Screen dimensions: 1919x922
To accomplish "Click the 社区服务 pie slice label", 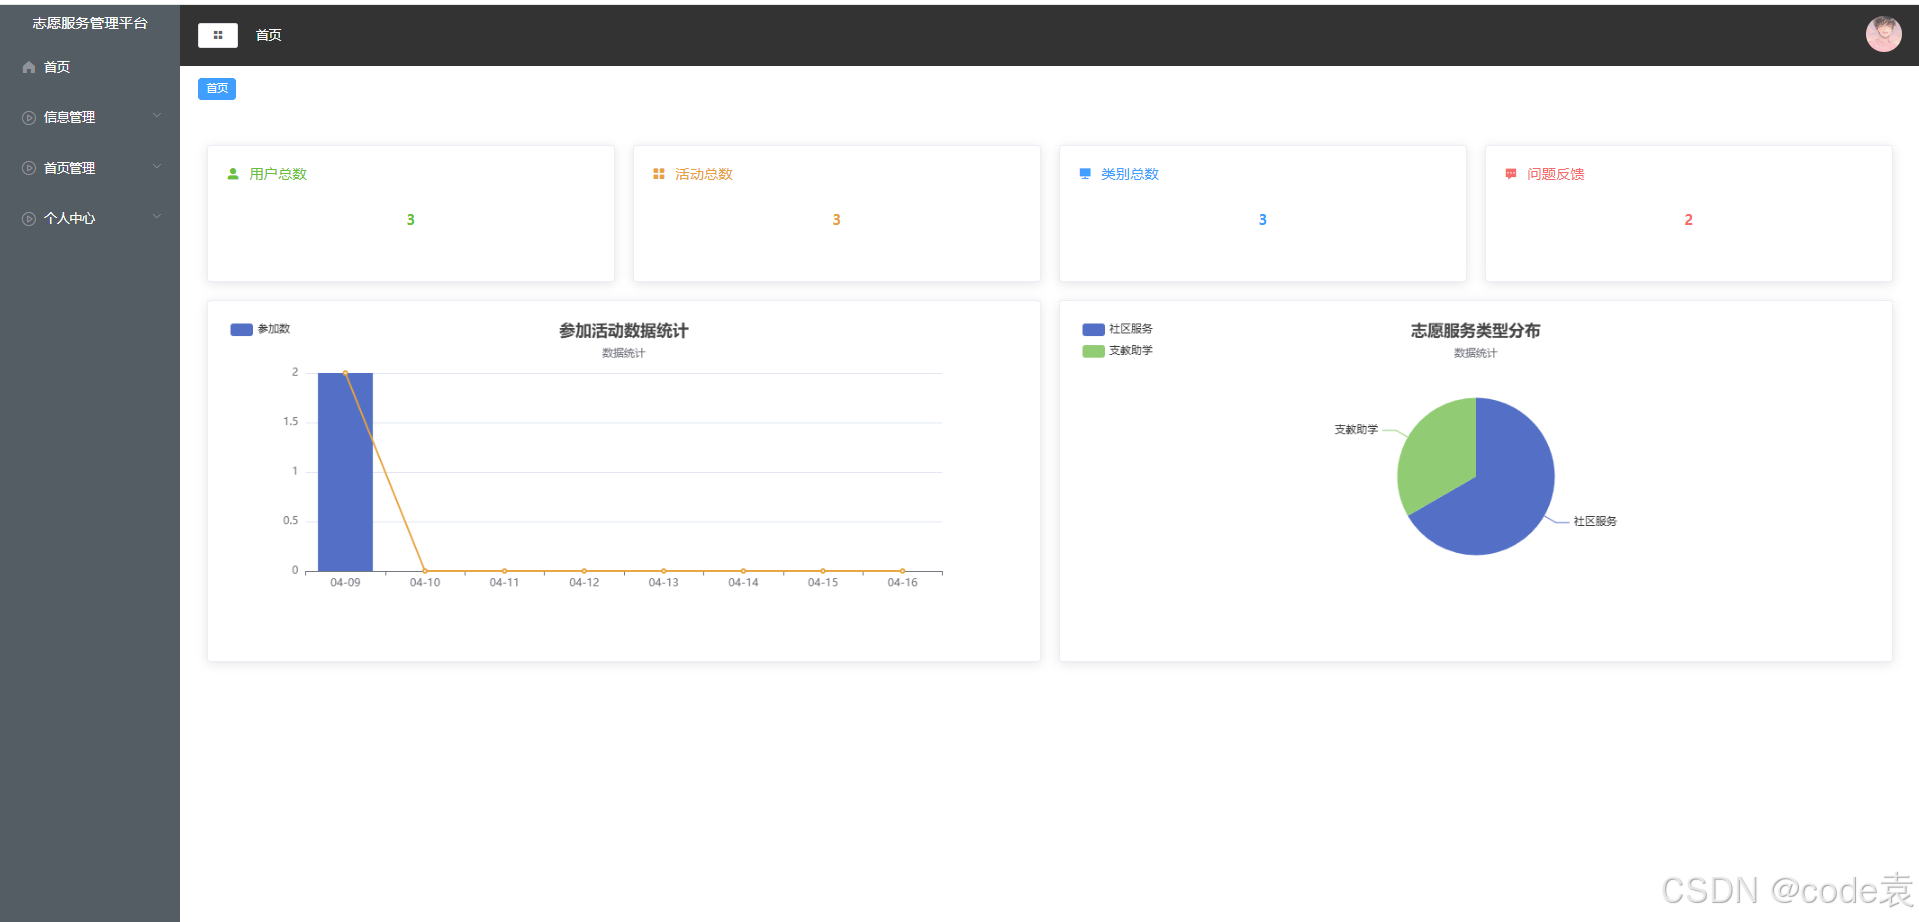I will click(1595, 522).
